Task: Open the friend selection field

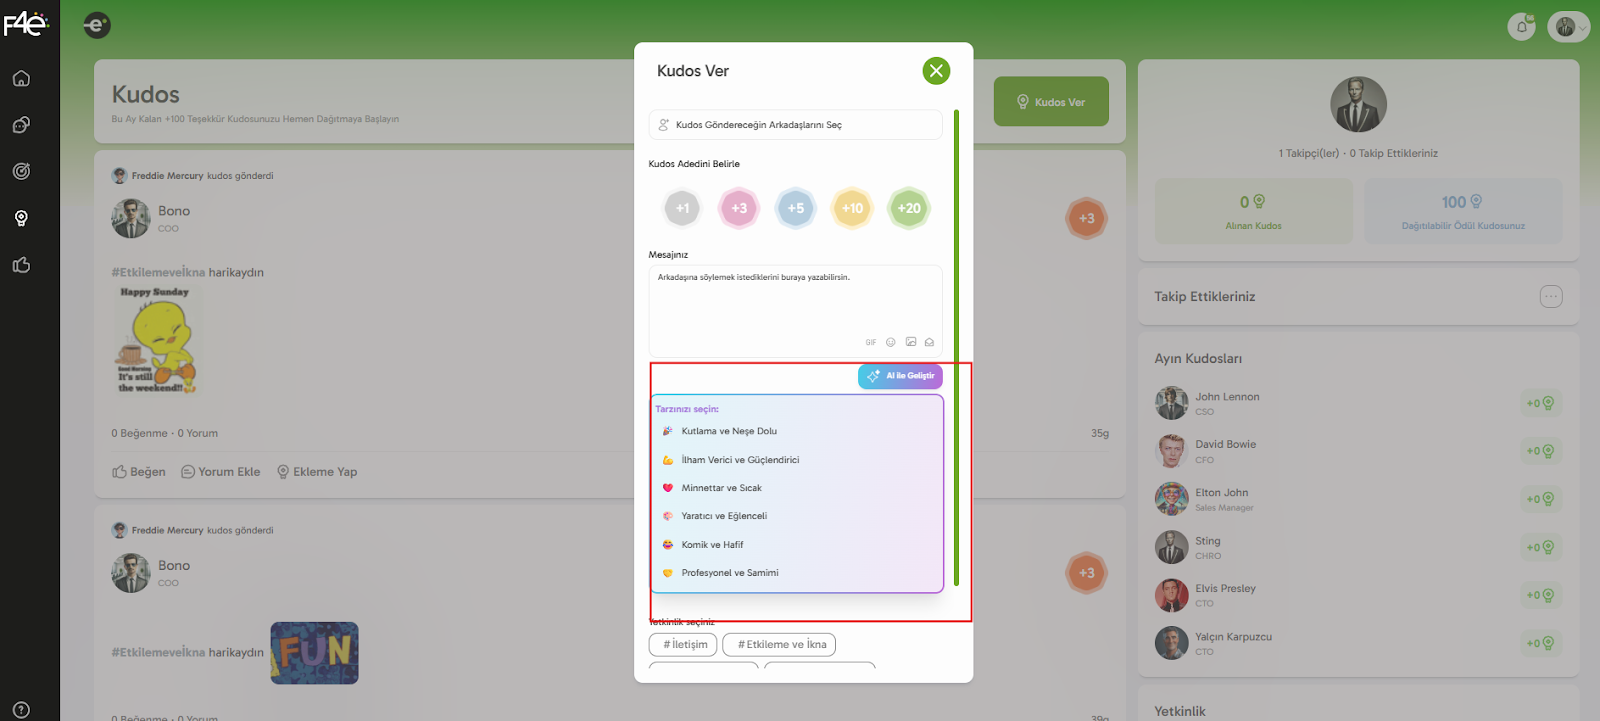Action: pos(795,125)
